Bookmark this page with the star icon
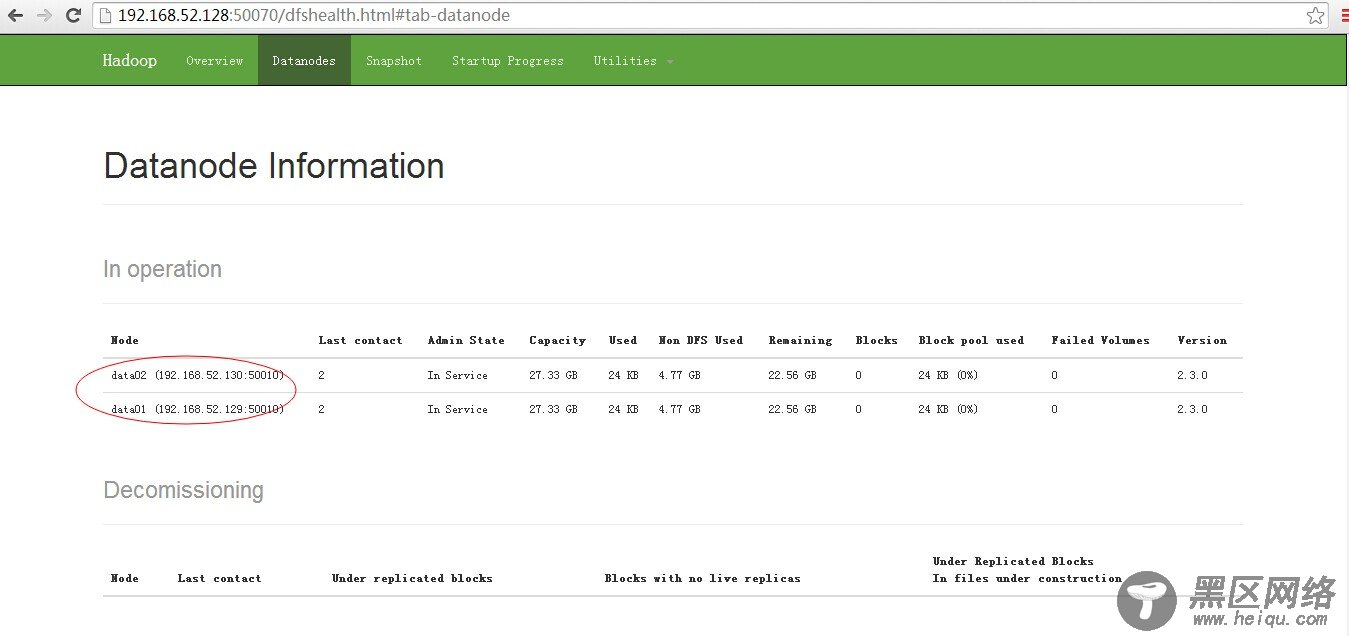This screenshot has width=1349, height=636. [1316, 15]
